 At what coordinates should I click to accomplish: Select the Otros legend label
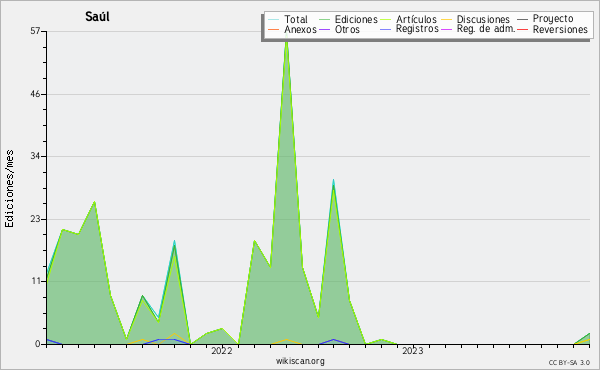coord(347,29)
